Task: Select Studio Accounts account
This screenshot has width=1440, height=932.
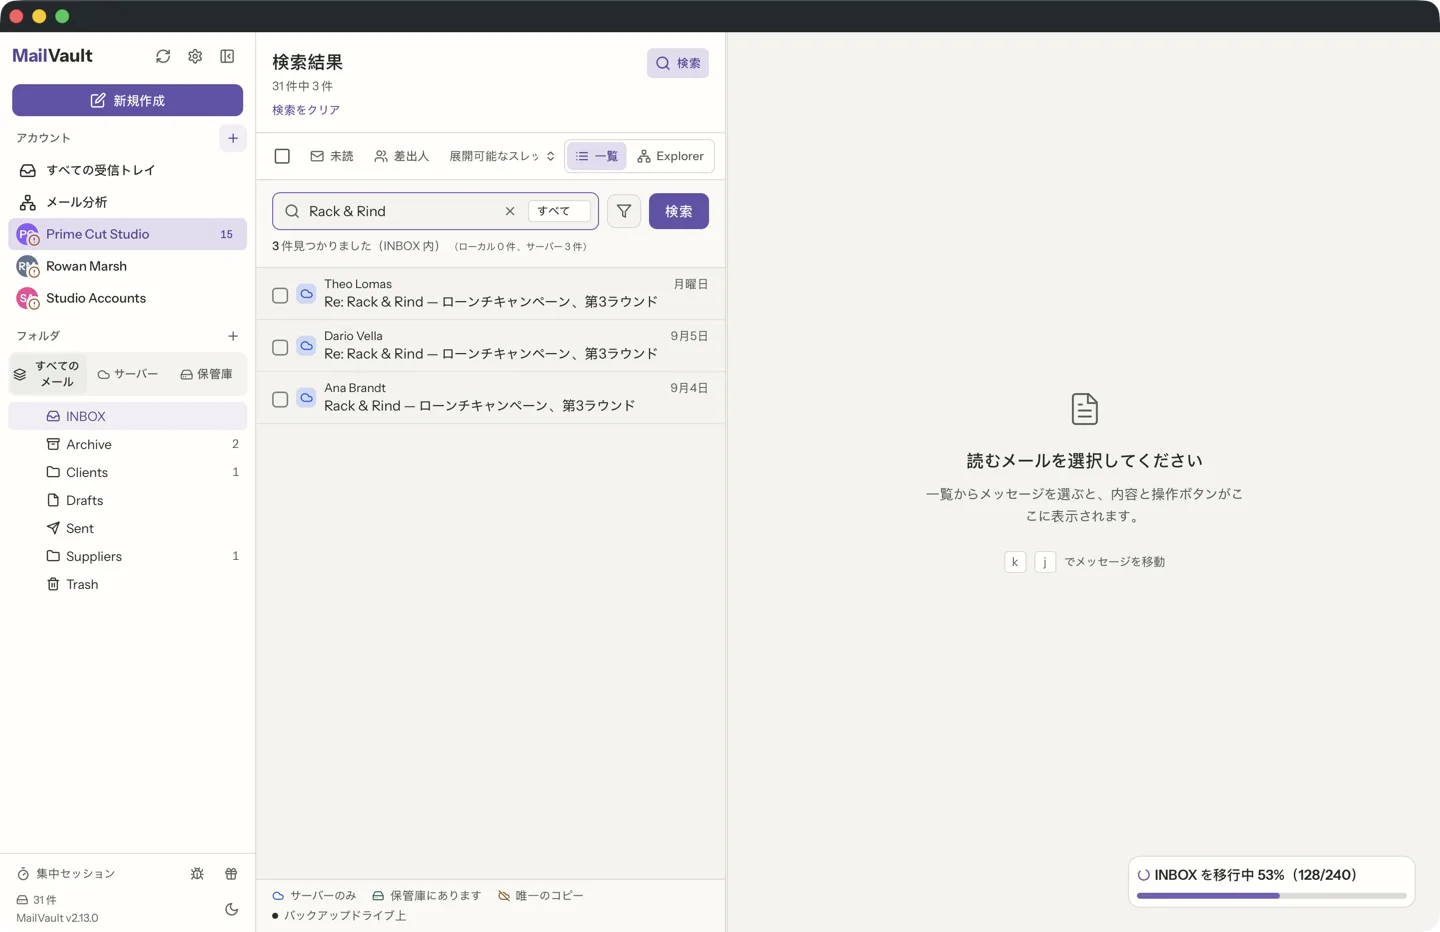Action: pyautogui.click(x=127, y=298)
